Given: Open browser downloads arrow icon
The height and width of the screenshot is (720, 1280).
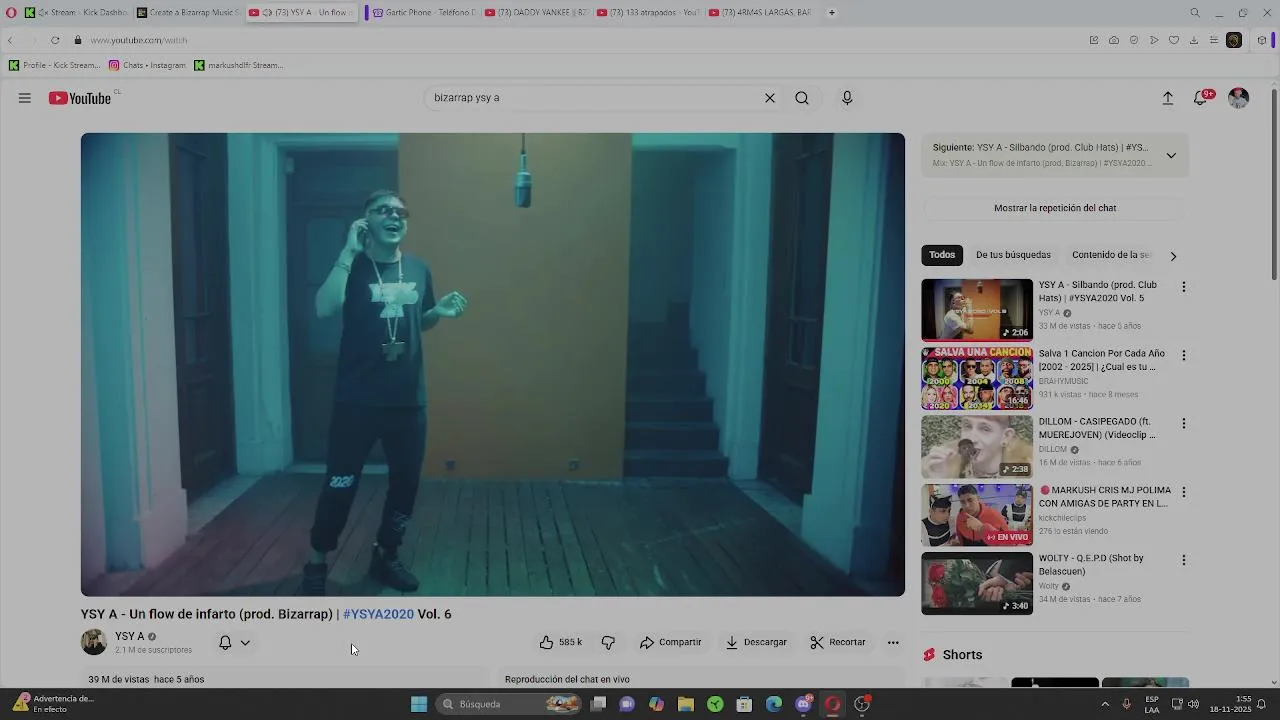Looking at the screenshot, I should (1194, 40).
